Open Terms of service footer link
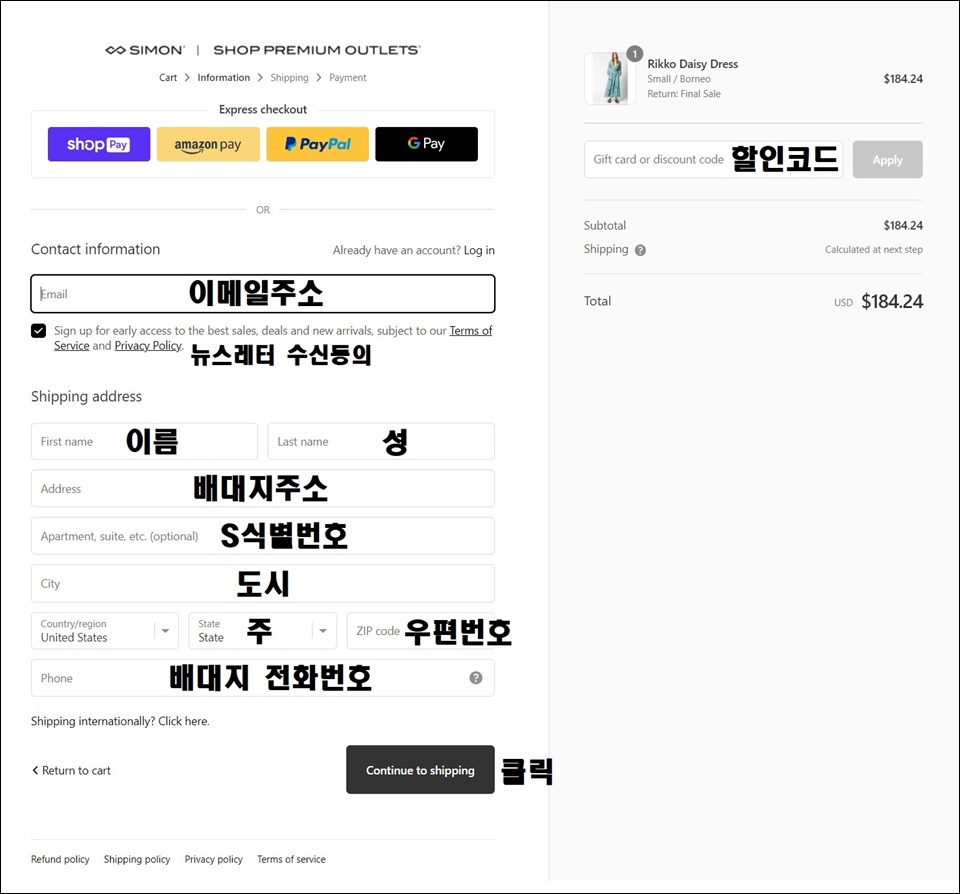Image resolution: width=960 pixels, height=894 pixels. tap(291, 859)
